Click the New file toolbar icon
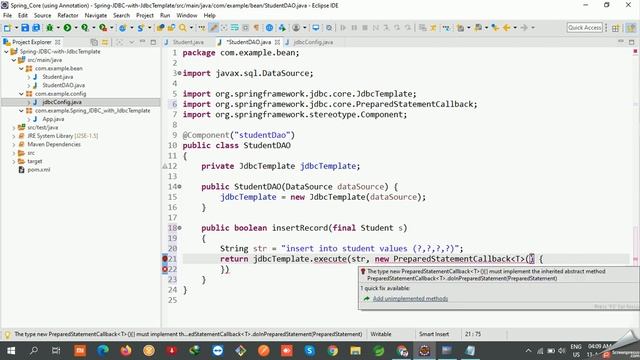Image resolution: width=640 pixels, height=360 pixels. point(7,28)
